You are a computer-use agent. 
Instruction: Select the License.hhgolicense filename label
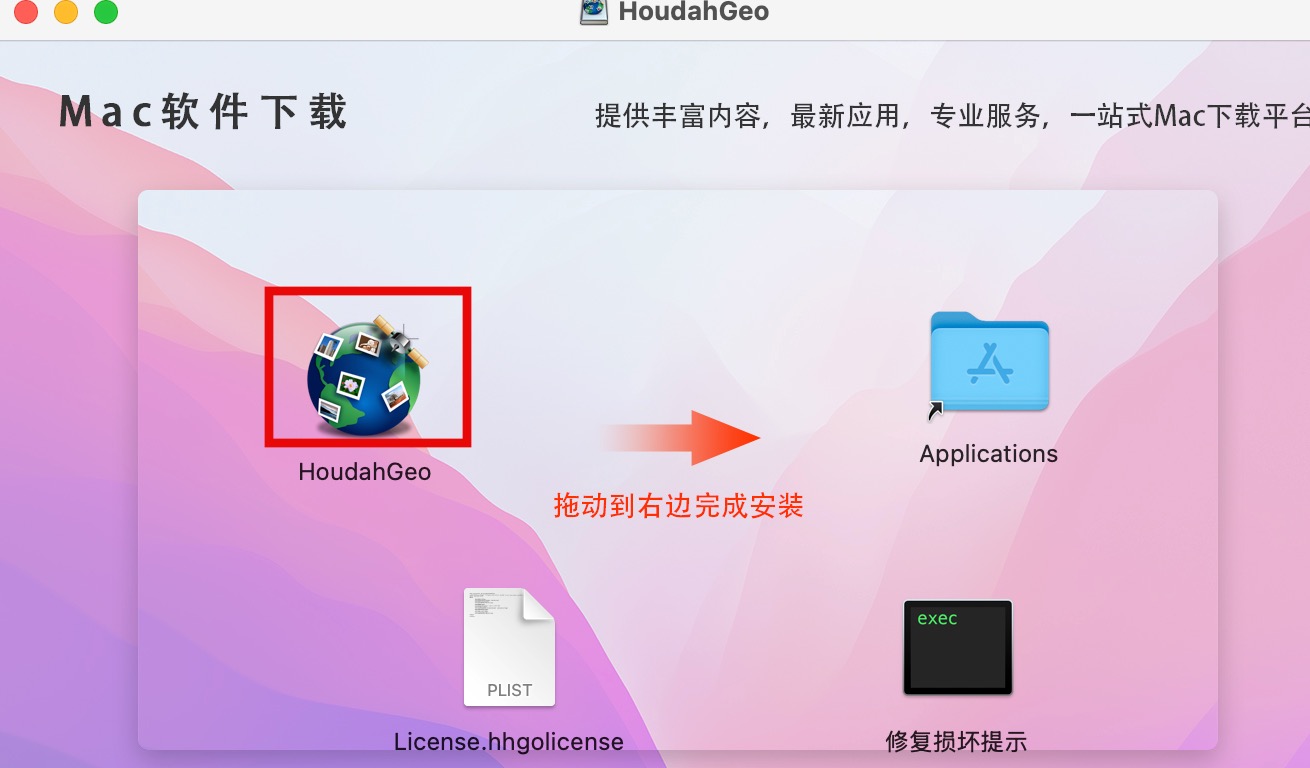[509, 742]
